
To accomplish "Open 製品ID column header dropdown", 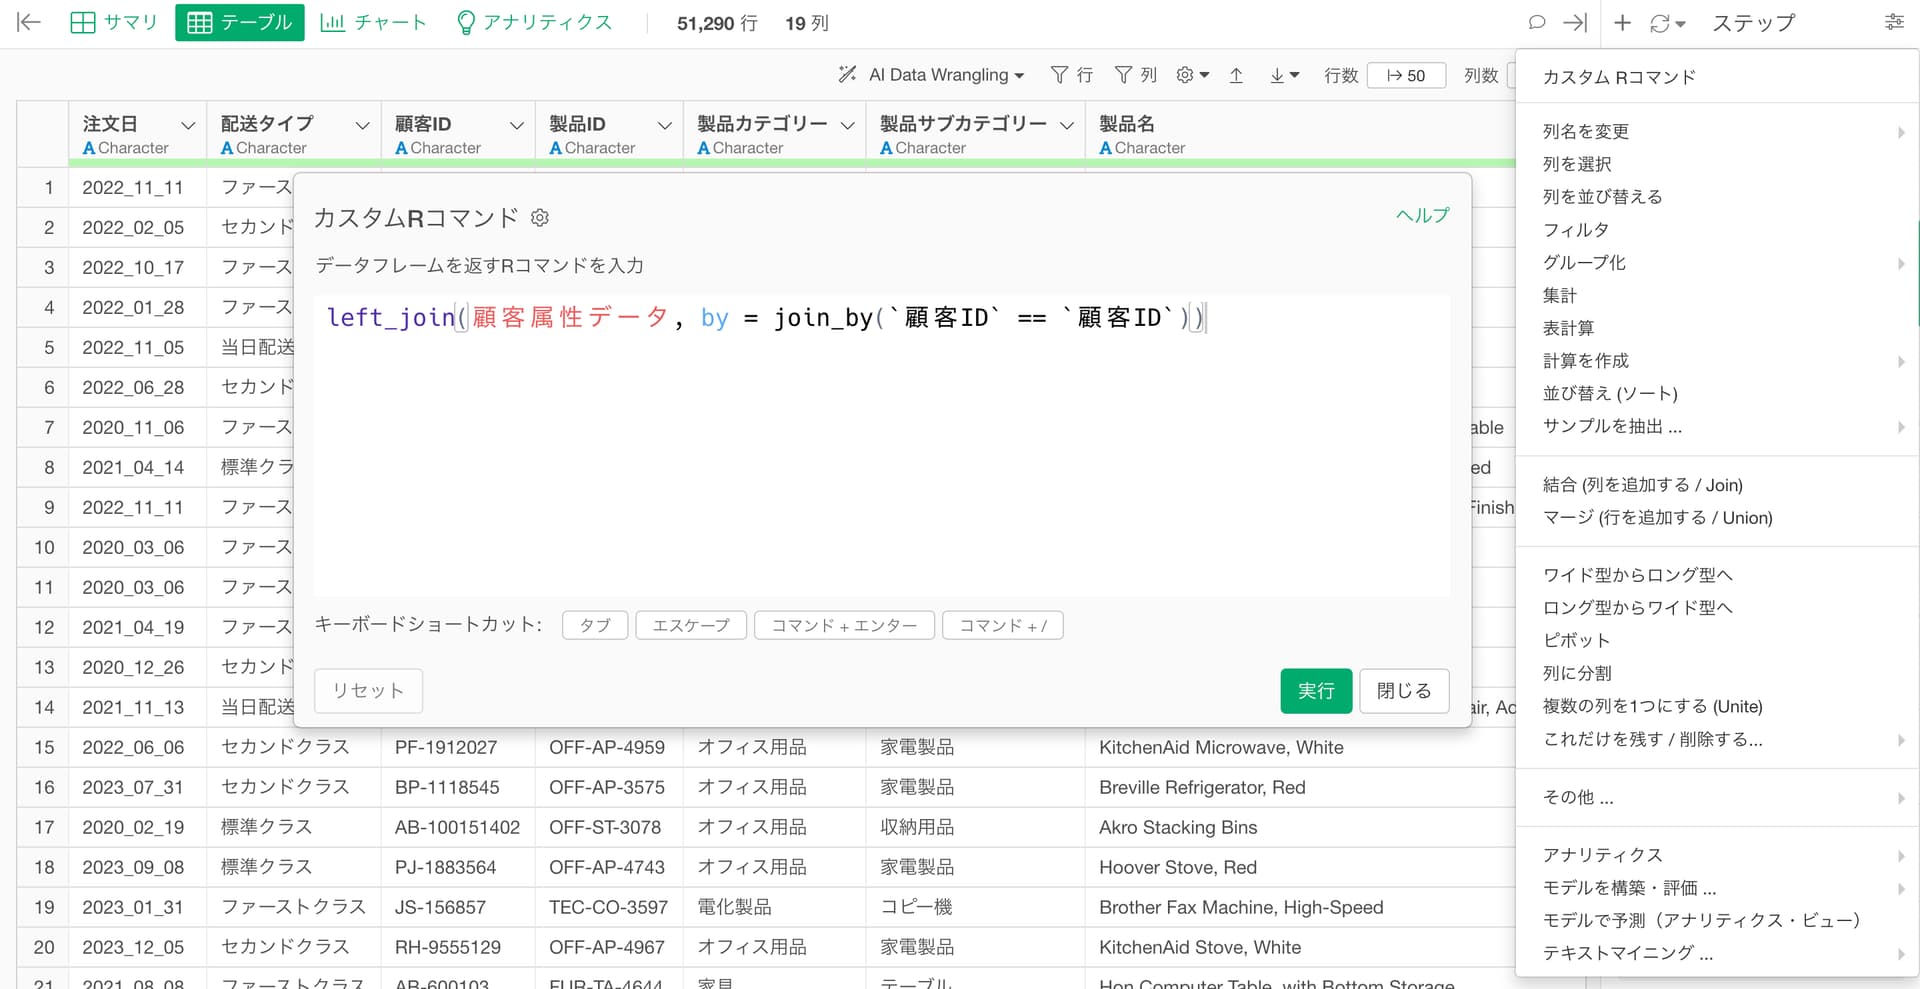I will coord(664,125).
